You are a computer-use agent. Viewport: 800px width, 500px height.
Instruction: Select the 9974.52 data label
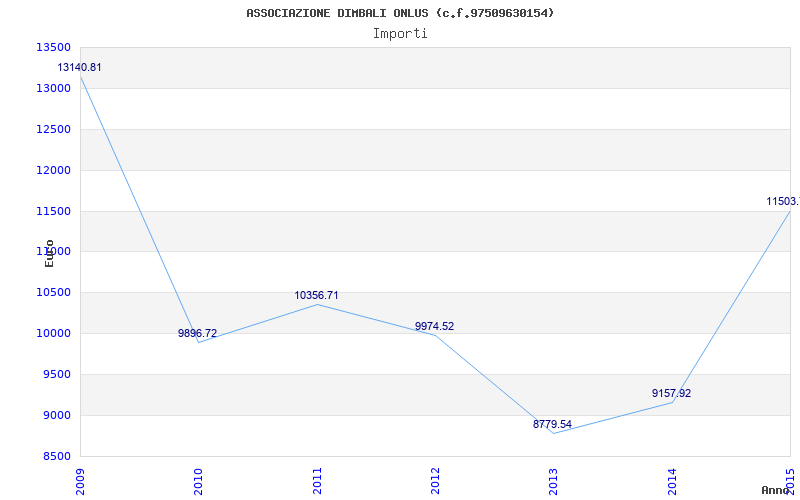434,327
